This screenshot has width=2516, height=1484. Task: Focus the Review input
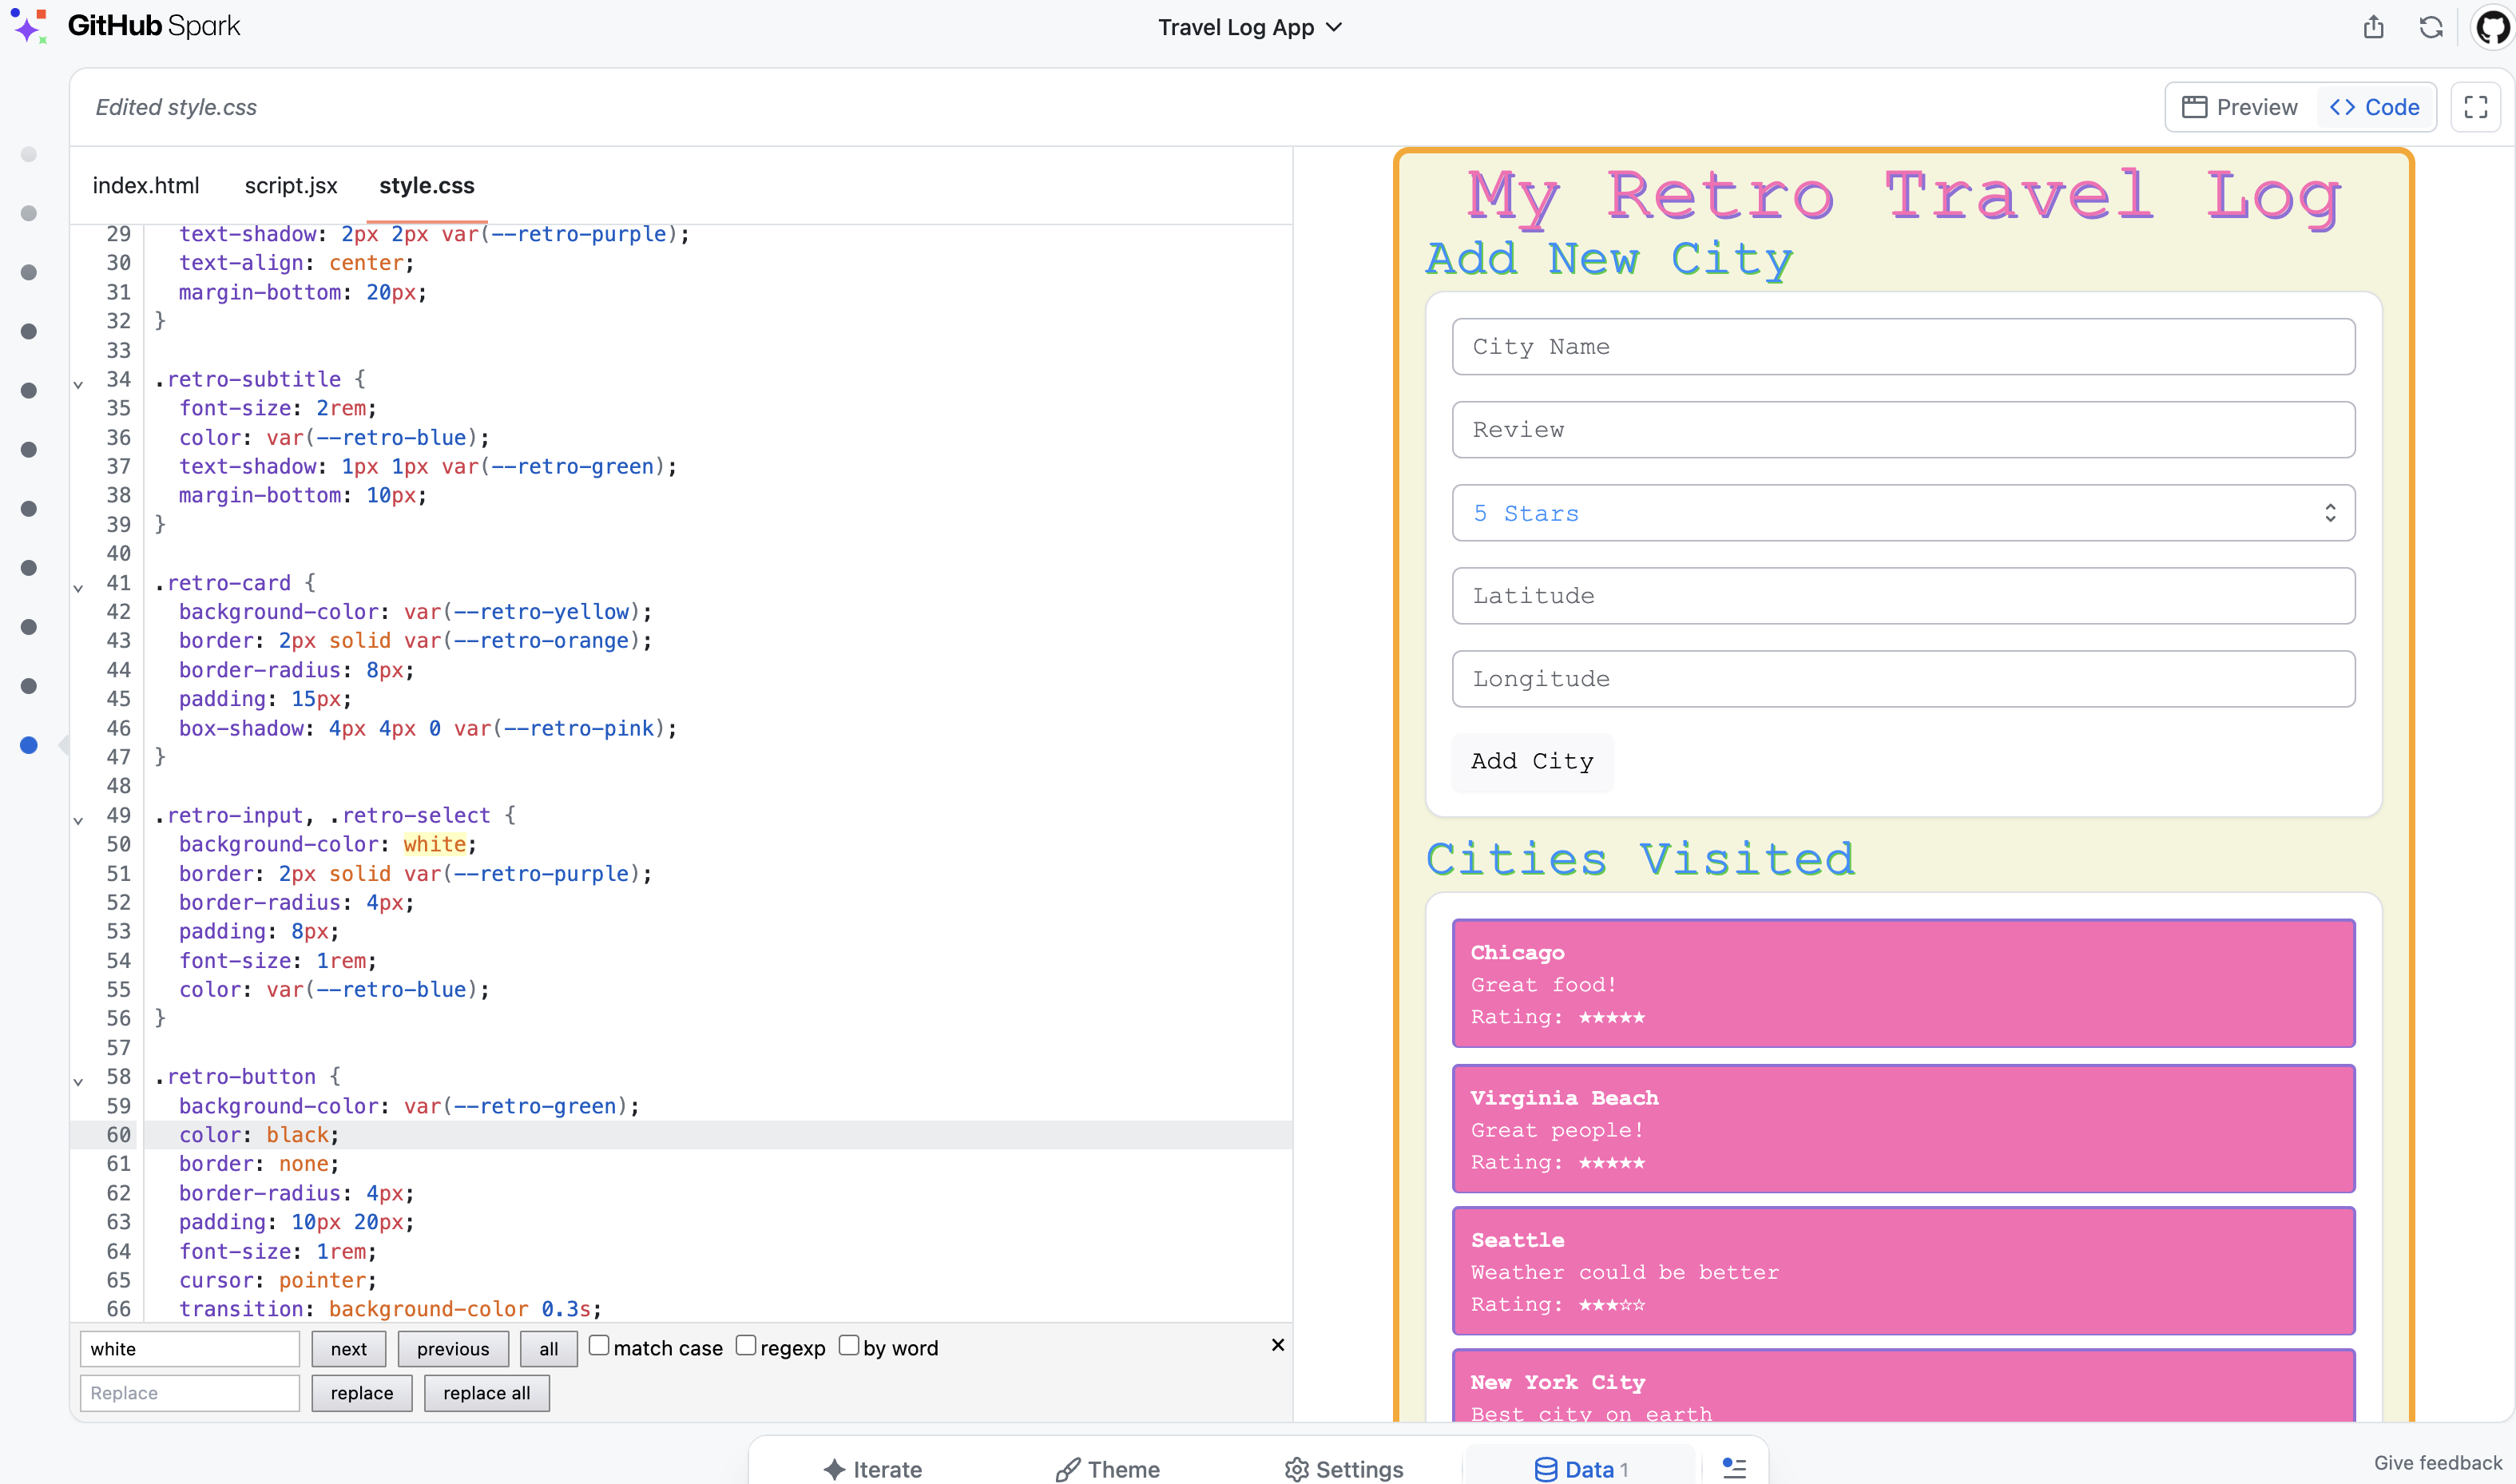point(1903,430)
